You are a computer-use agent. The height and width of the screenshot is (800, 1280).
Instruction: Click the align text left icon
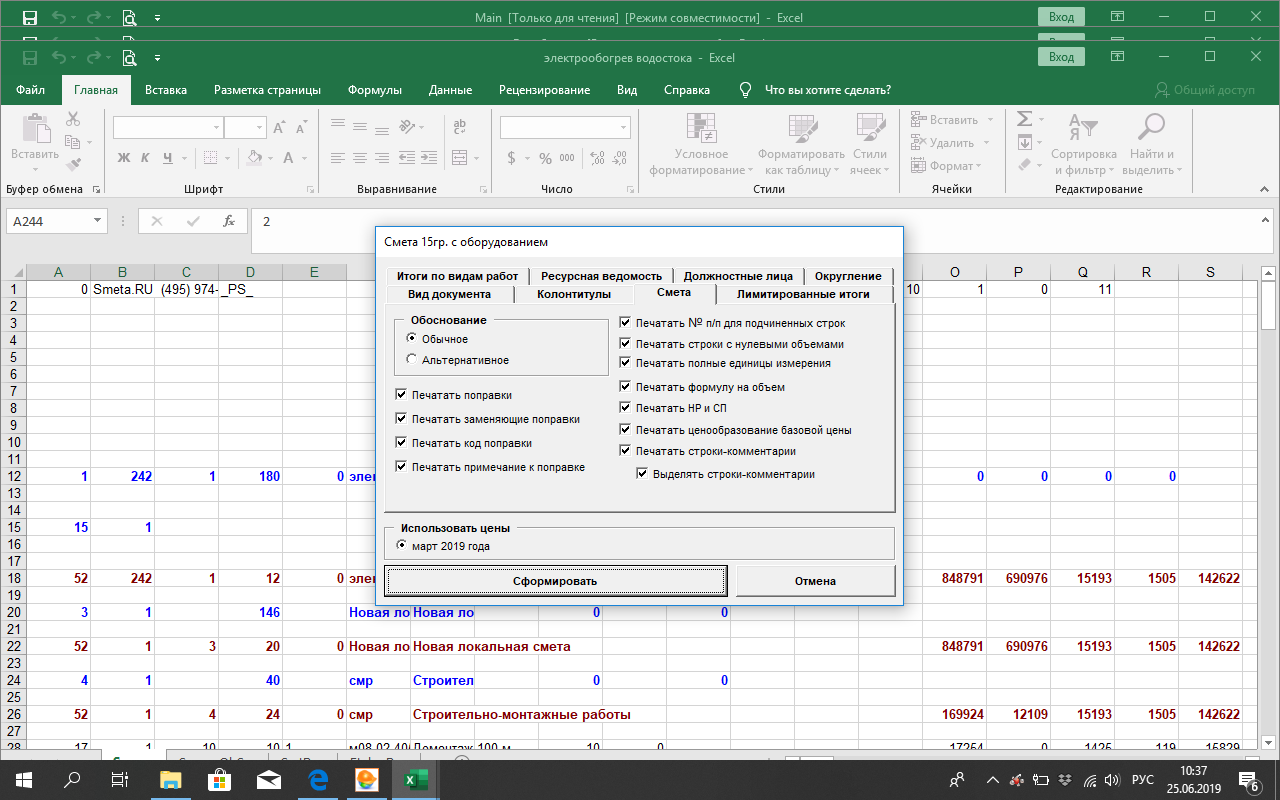[x=338, y=157]
